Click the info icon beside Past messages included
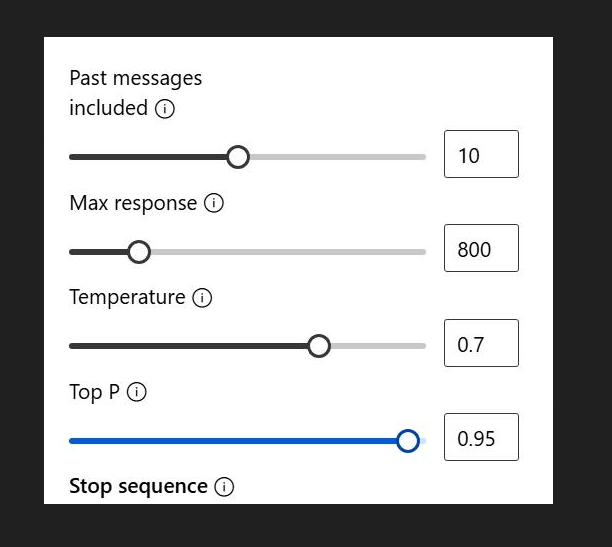Viewport: 612px width, 547px height. coord(165,109)
